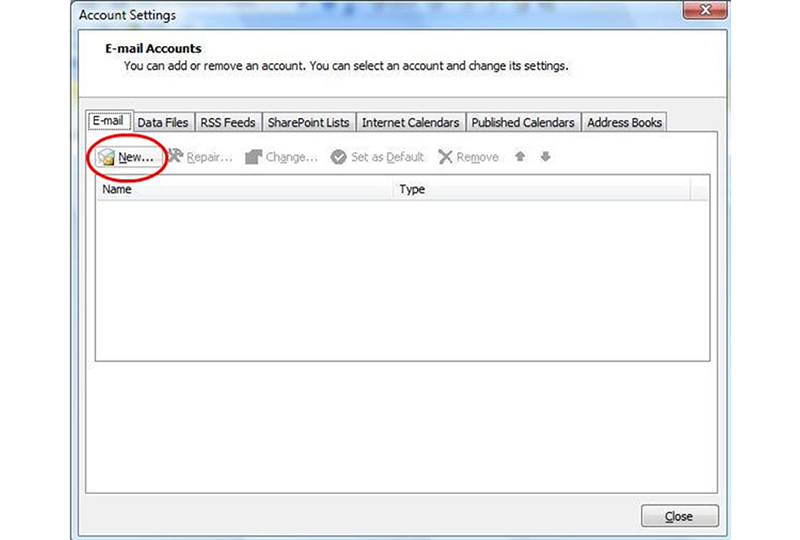Click inside the empty accounts list
The width and height of the screenshot is (800, 540).
coord(400,280)
